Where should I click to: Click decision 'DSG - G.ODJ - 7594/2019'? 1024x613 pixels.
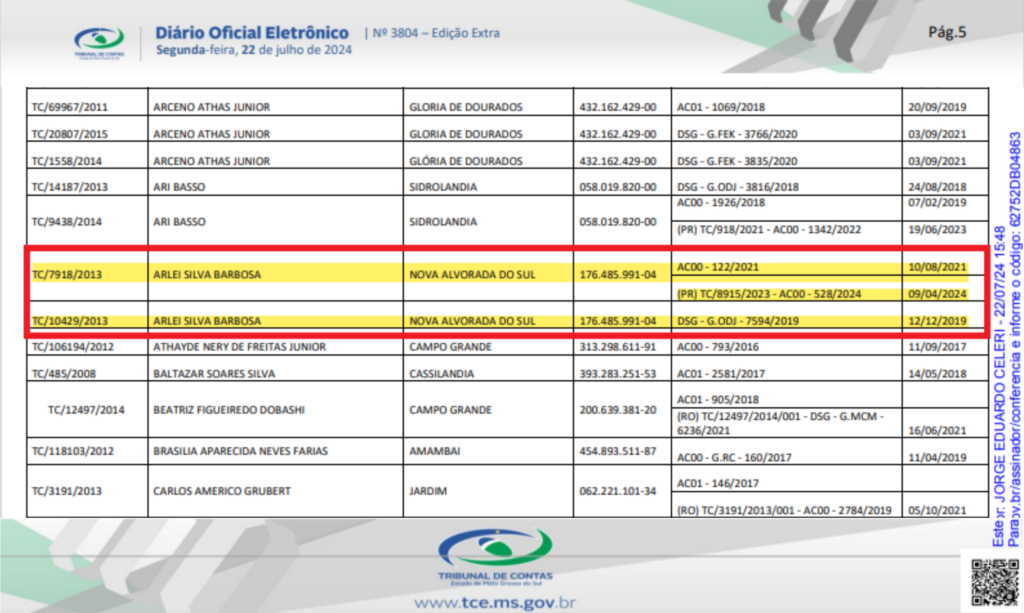point(738,321)
